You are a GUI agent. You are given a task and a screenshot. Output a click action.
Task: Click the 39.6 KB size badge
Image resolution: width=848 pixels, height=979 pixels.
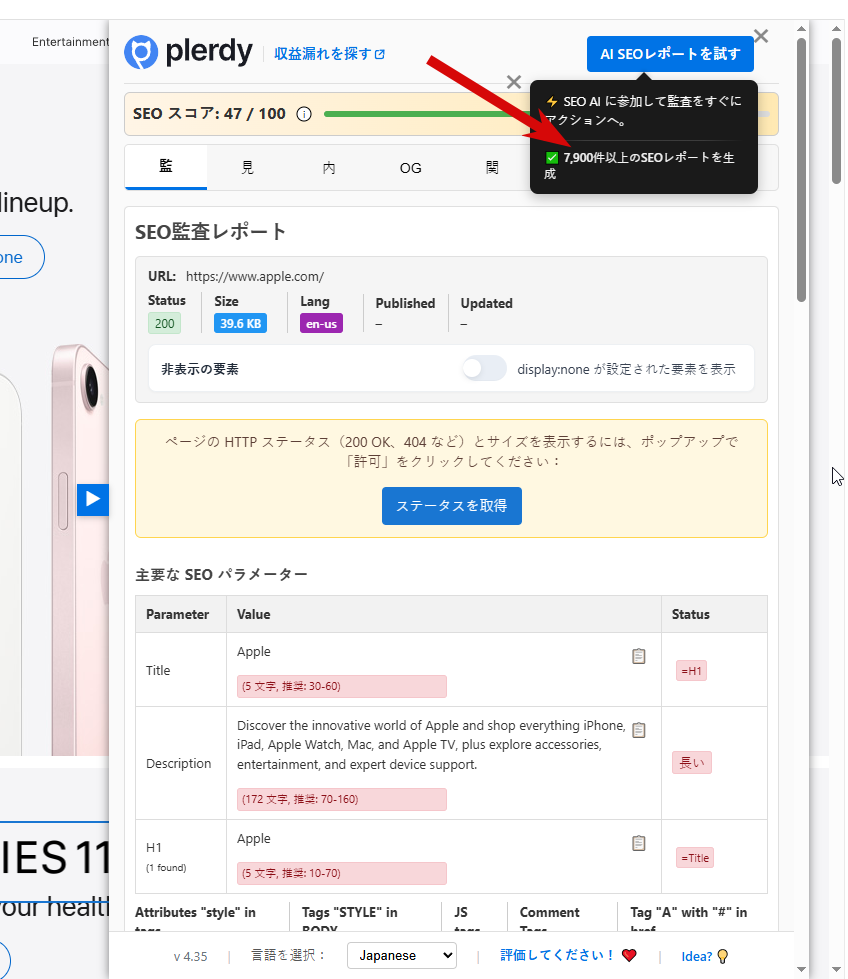pyautogui.click(x=240, y=323)
